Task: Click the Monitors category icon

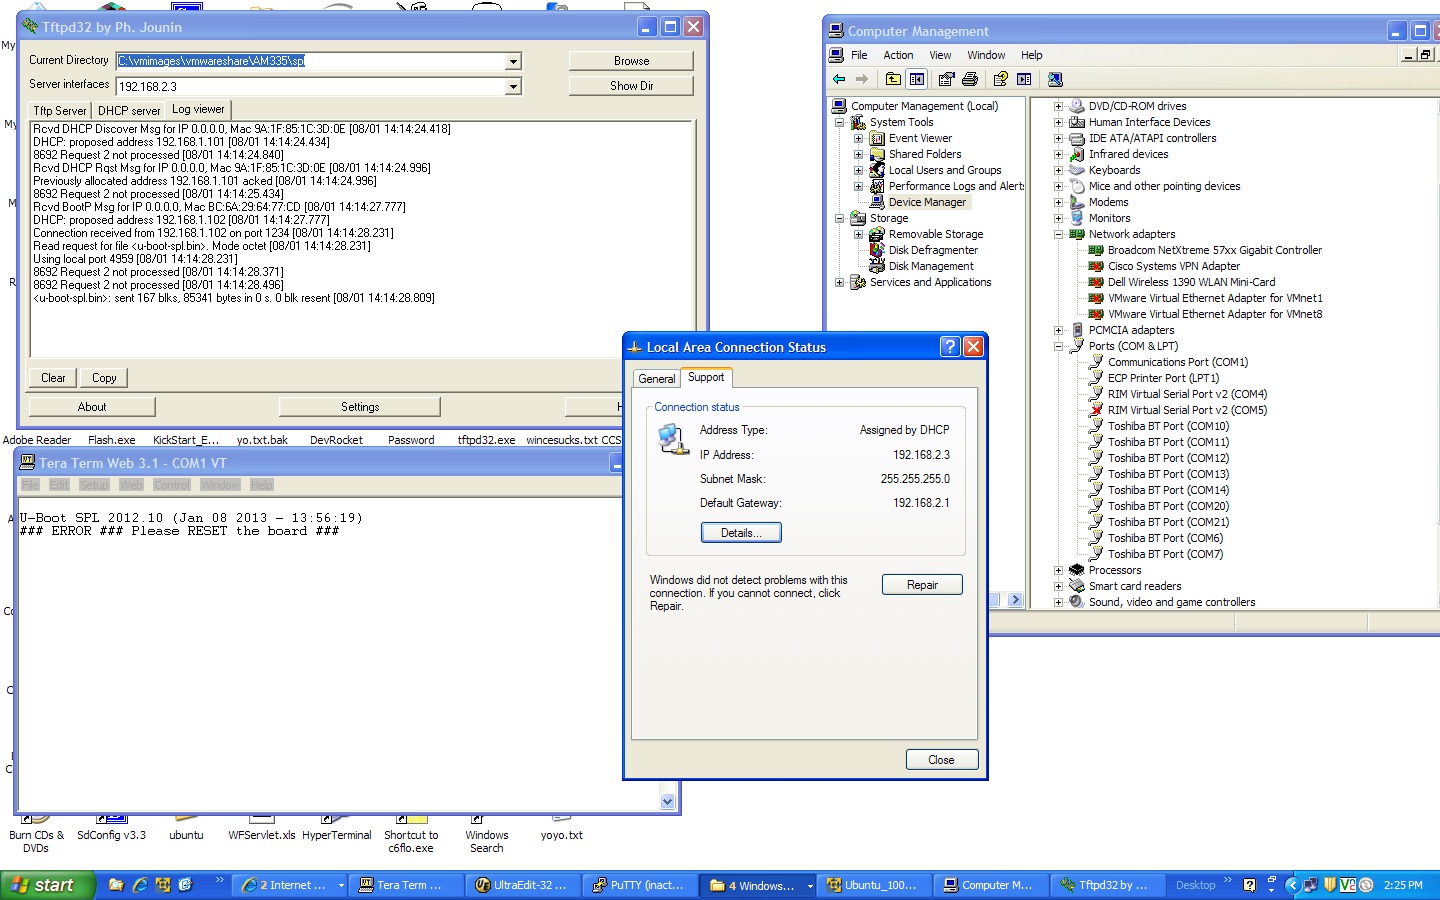Action: pyautogui.click(x=1077, y=218)
